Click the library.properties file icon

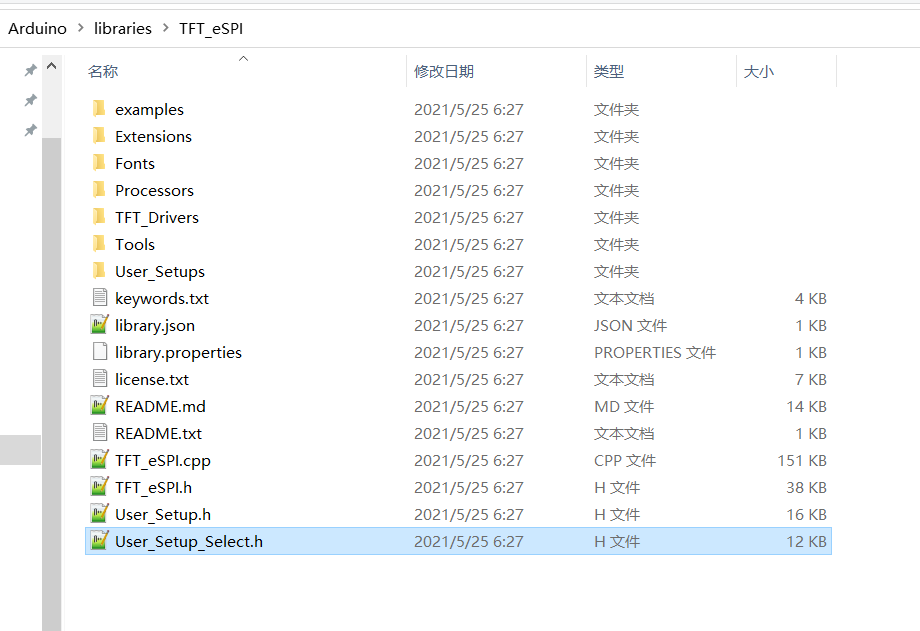click(100, 352)
